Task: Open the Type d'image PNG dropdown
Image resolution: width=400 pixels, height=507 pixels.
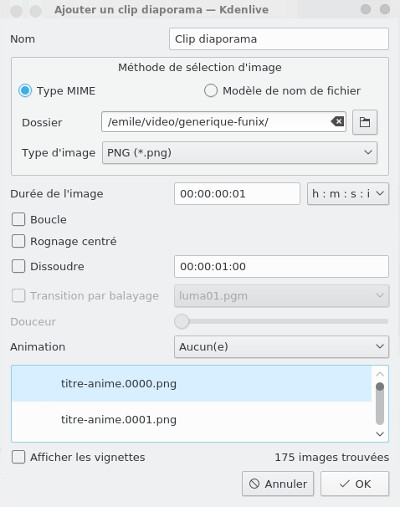Action: (x=240, y=153)
